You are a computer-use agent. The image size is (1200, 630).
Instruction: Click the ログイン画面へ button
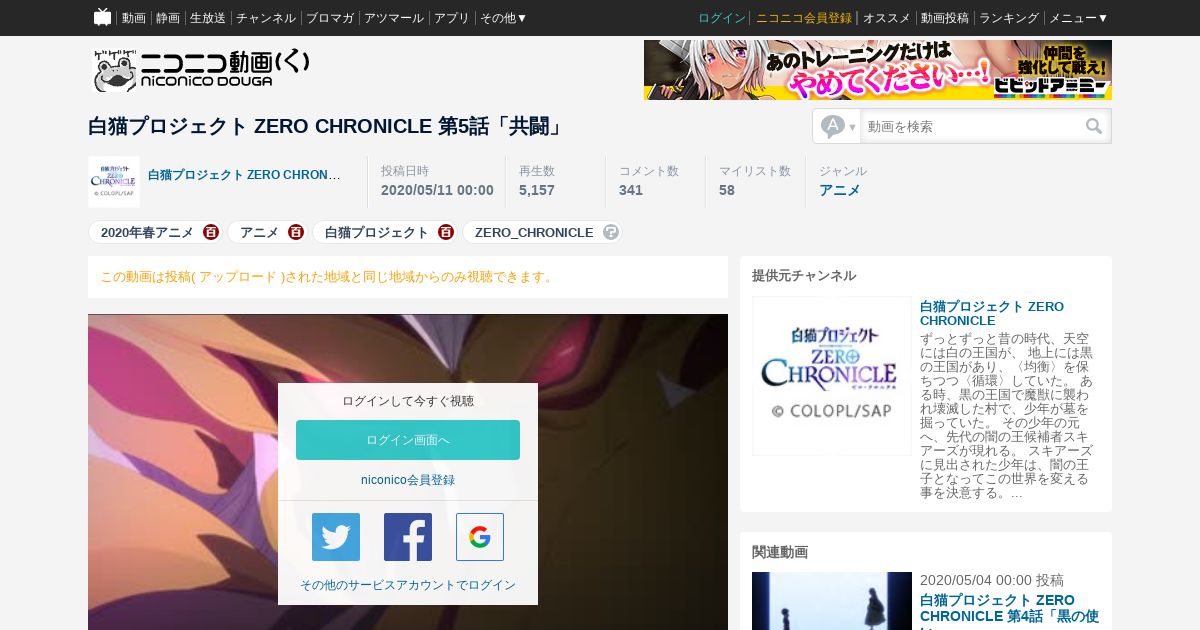click(x=408, y=440)
